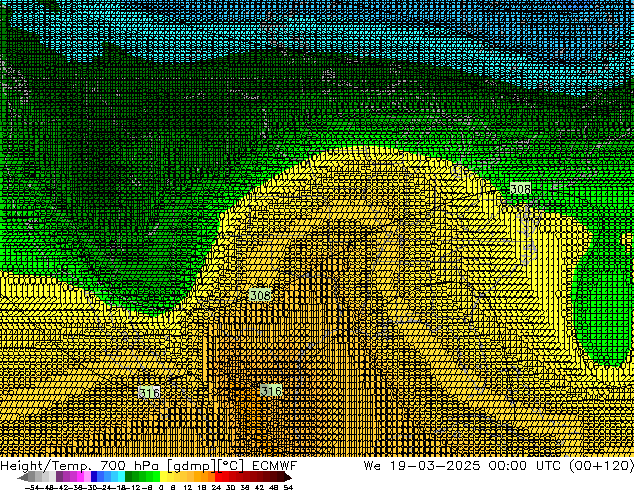Viewport: 634px width, 490px height.
Task: Click the "[°C]" unit text
Action: (231, 466)
